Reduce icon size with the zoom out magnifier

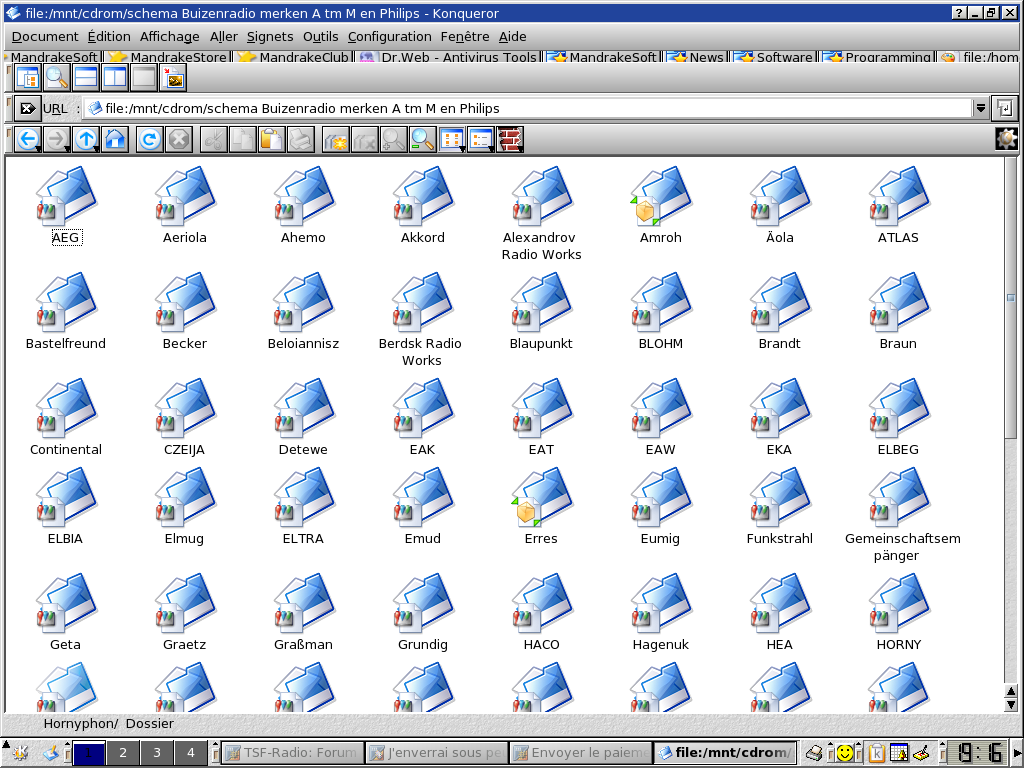click(x=423, y=139)
